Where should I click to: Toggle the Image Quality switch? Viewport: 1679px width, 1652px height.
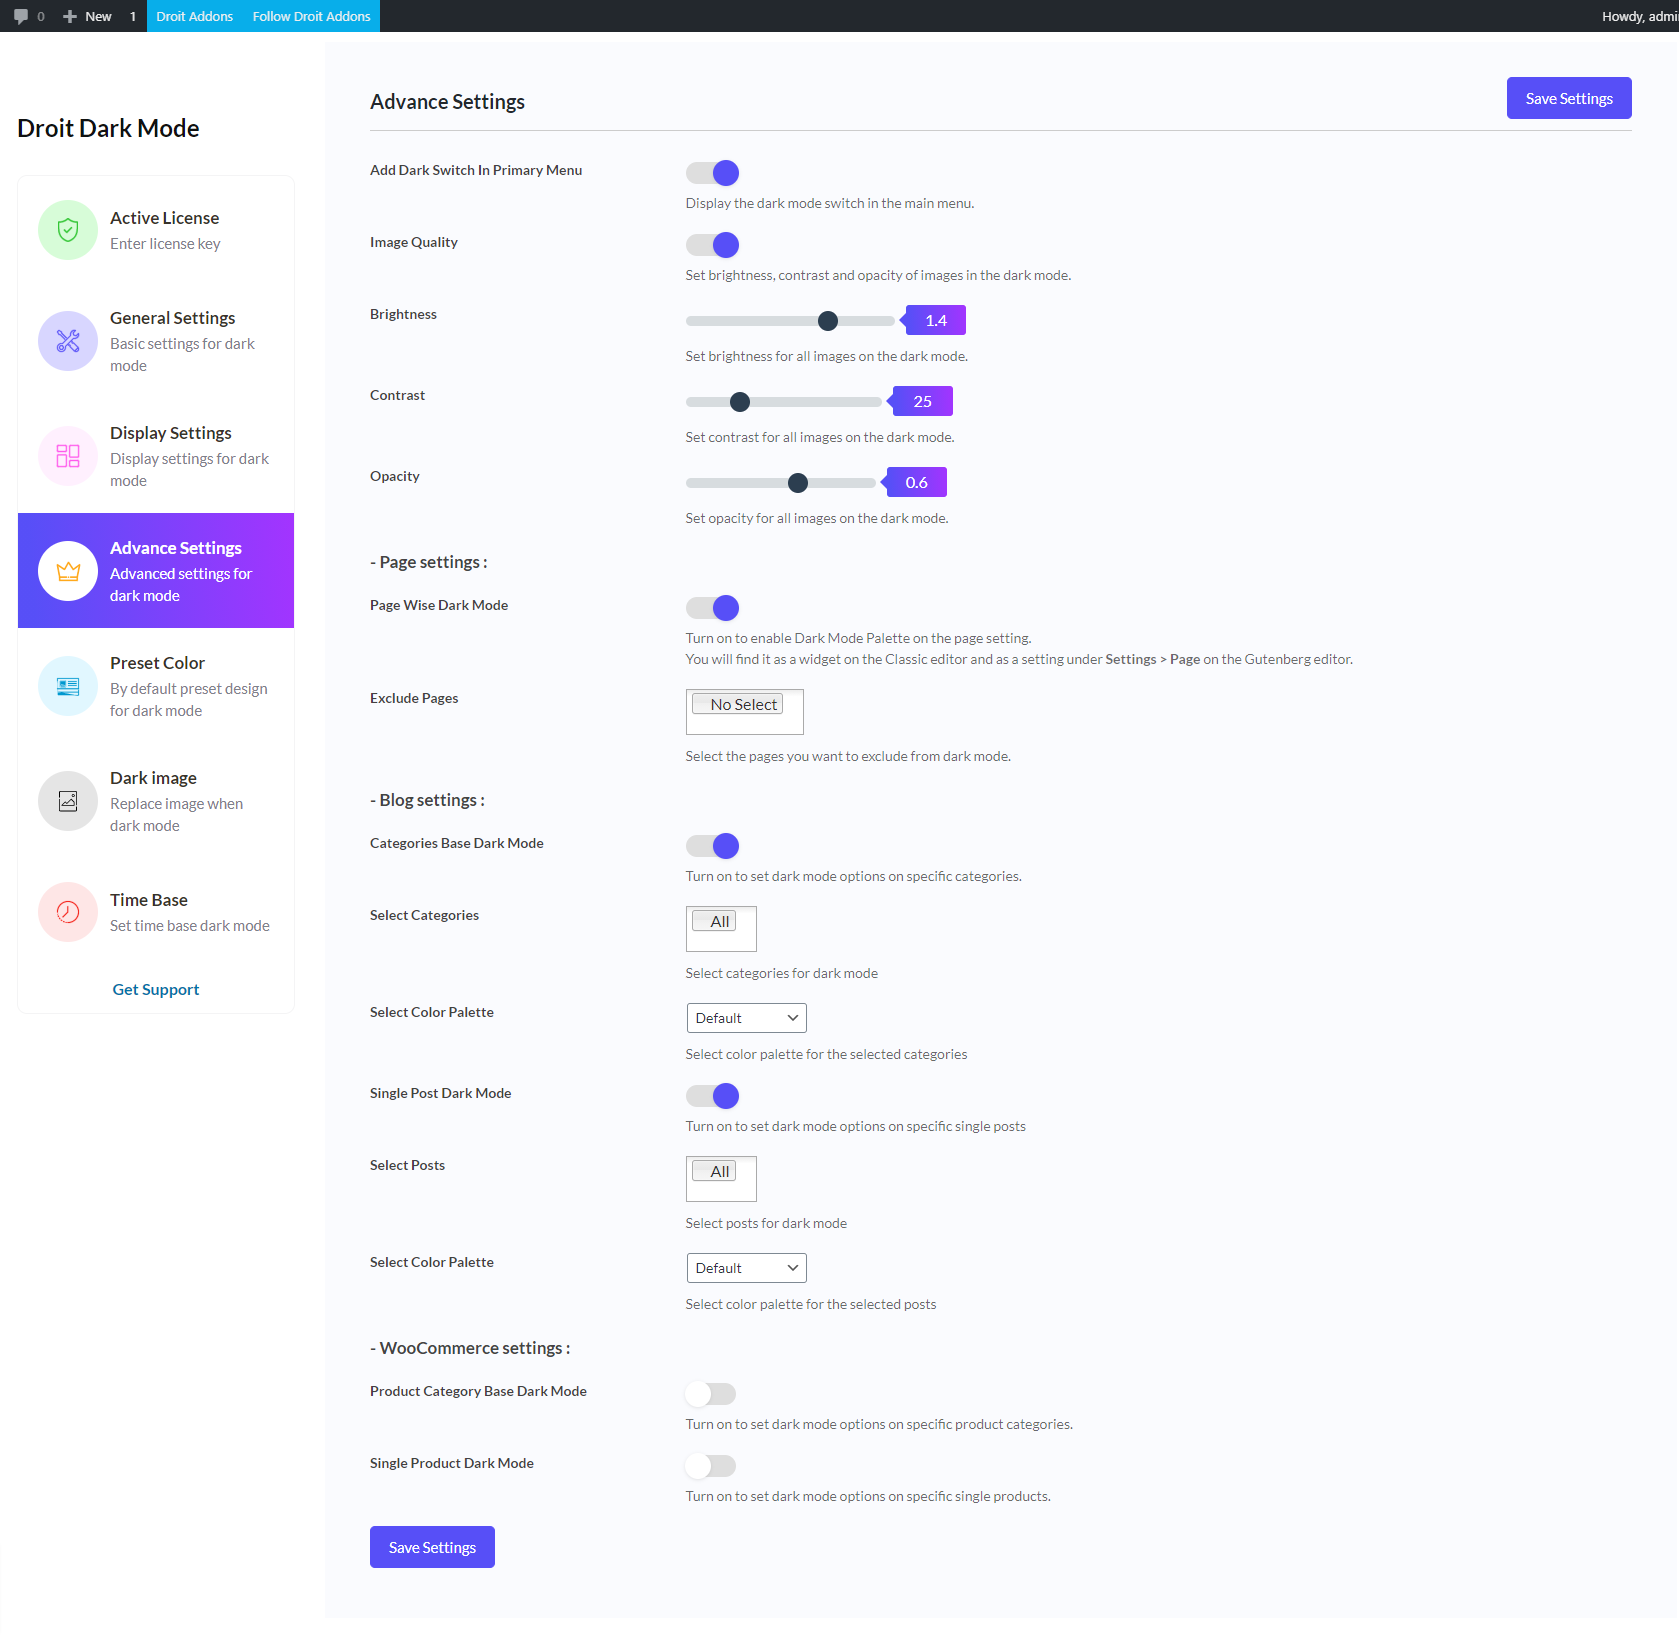(x=712, y=245)
